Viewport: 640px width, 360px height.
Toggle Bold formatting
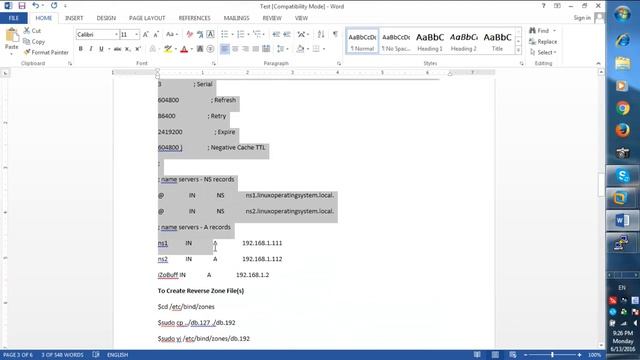[x=80, y=49]
